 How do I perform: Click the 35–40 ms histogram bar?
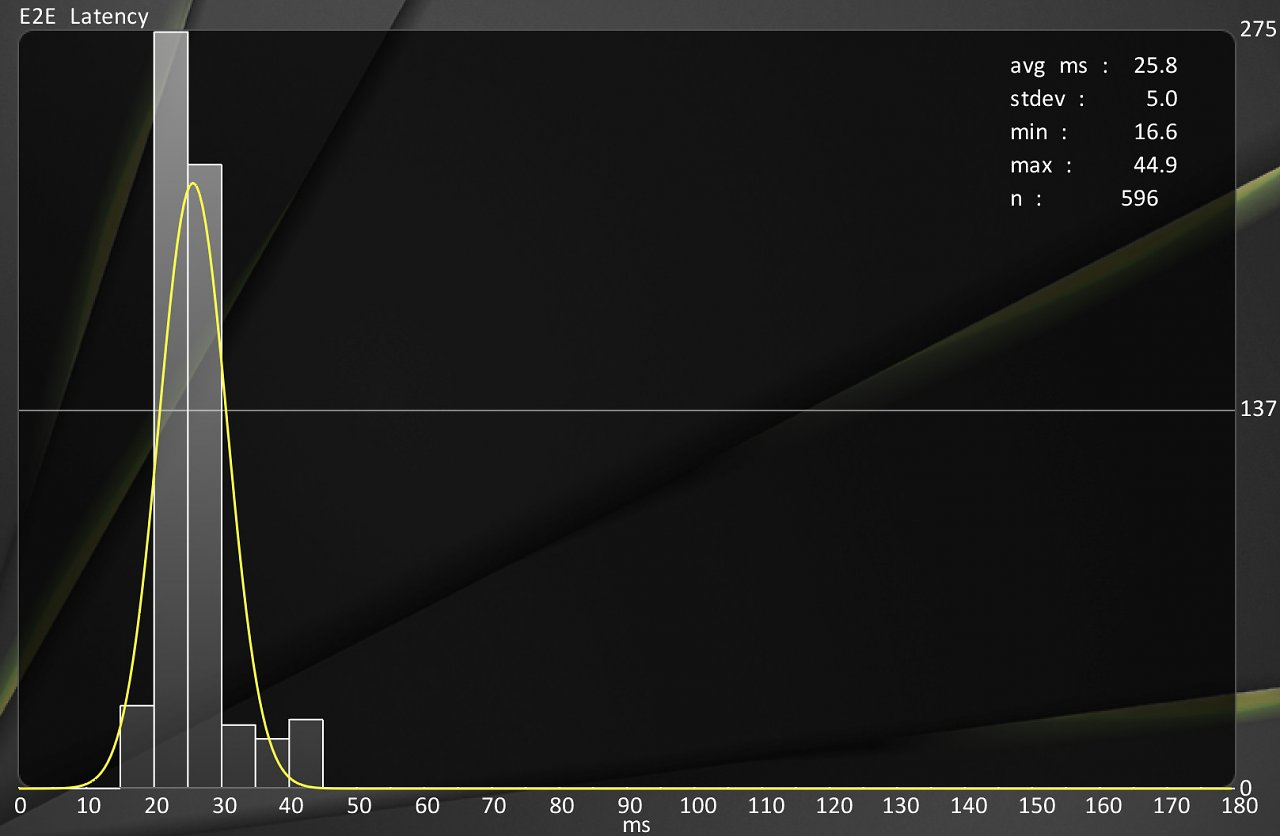[x=273, y=763]
